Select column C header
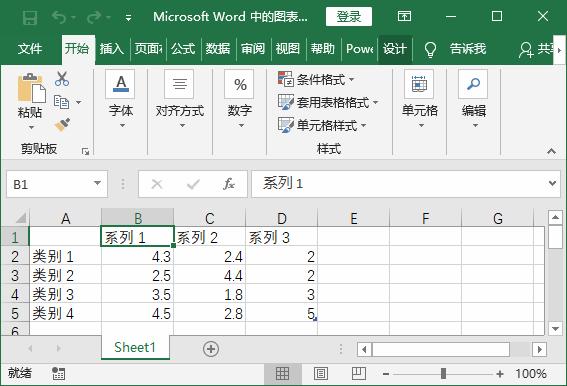Screen dimensions: 567x386 coord(209,219)
